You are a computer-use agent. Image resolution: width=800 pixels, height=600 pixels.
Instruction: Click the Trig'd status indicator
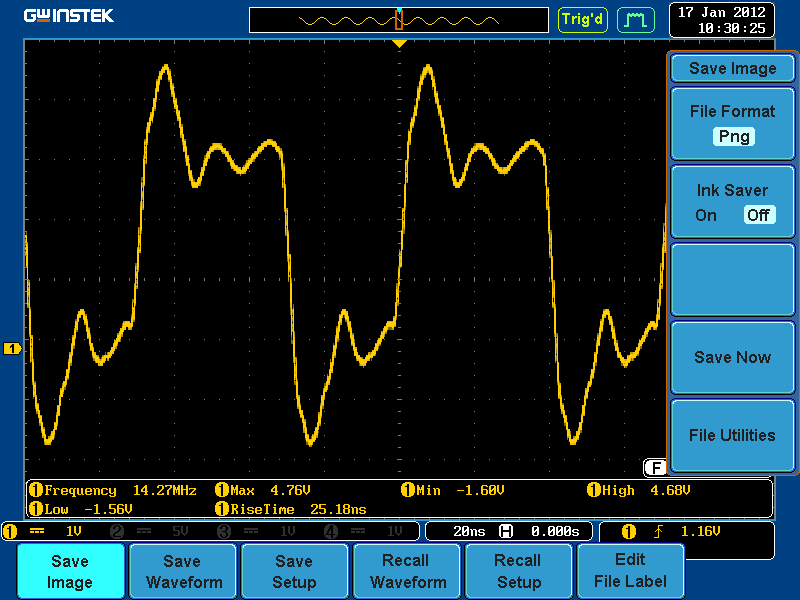click(x=583, y=20)
